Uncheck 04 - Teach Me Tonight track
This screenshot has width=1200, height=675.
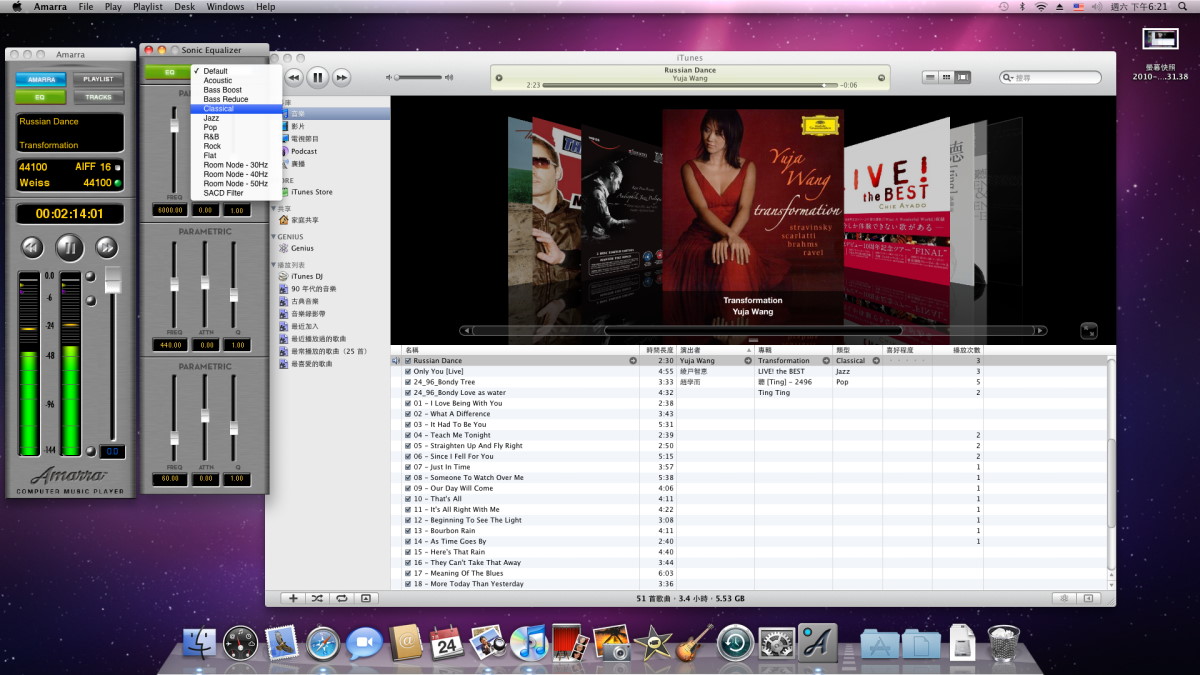[x=408, y=435]
